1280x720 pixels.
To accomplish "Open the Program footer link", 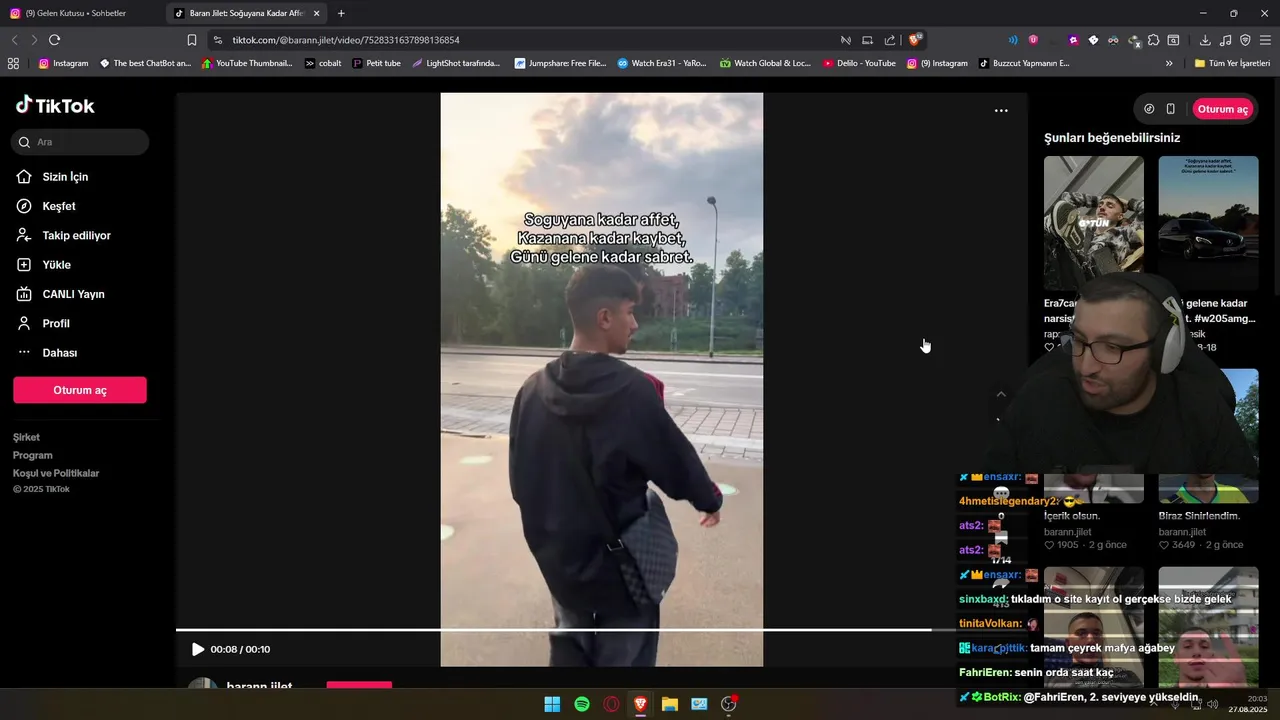I will (33, 455).
